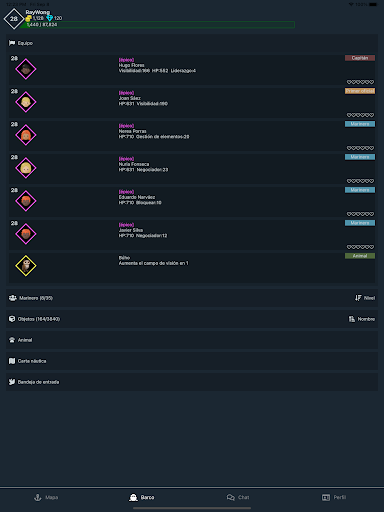Expand the Animal section
The image size is (384, 512).
192,340
